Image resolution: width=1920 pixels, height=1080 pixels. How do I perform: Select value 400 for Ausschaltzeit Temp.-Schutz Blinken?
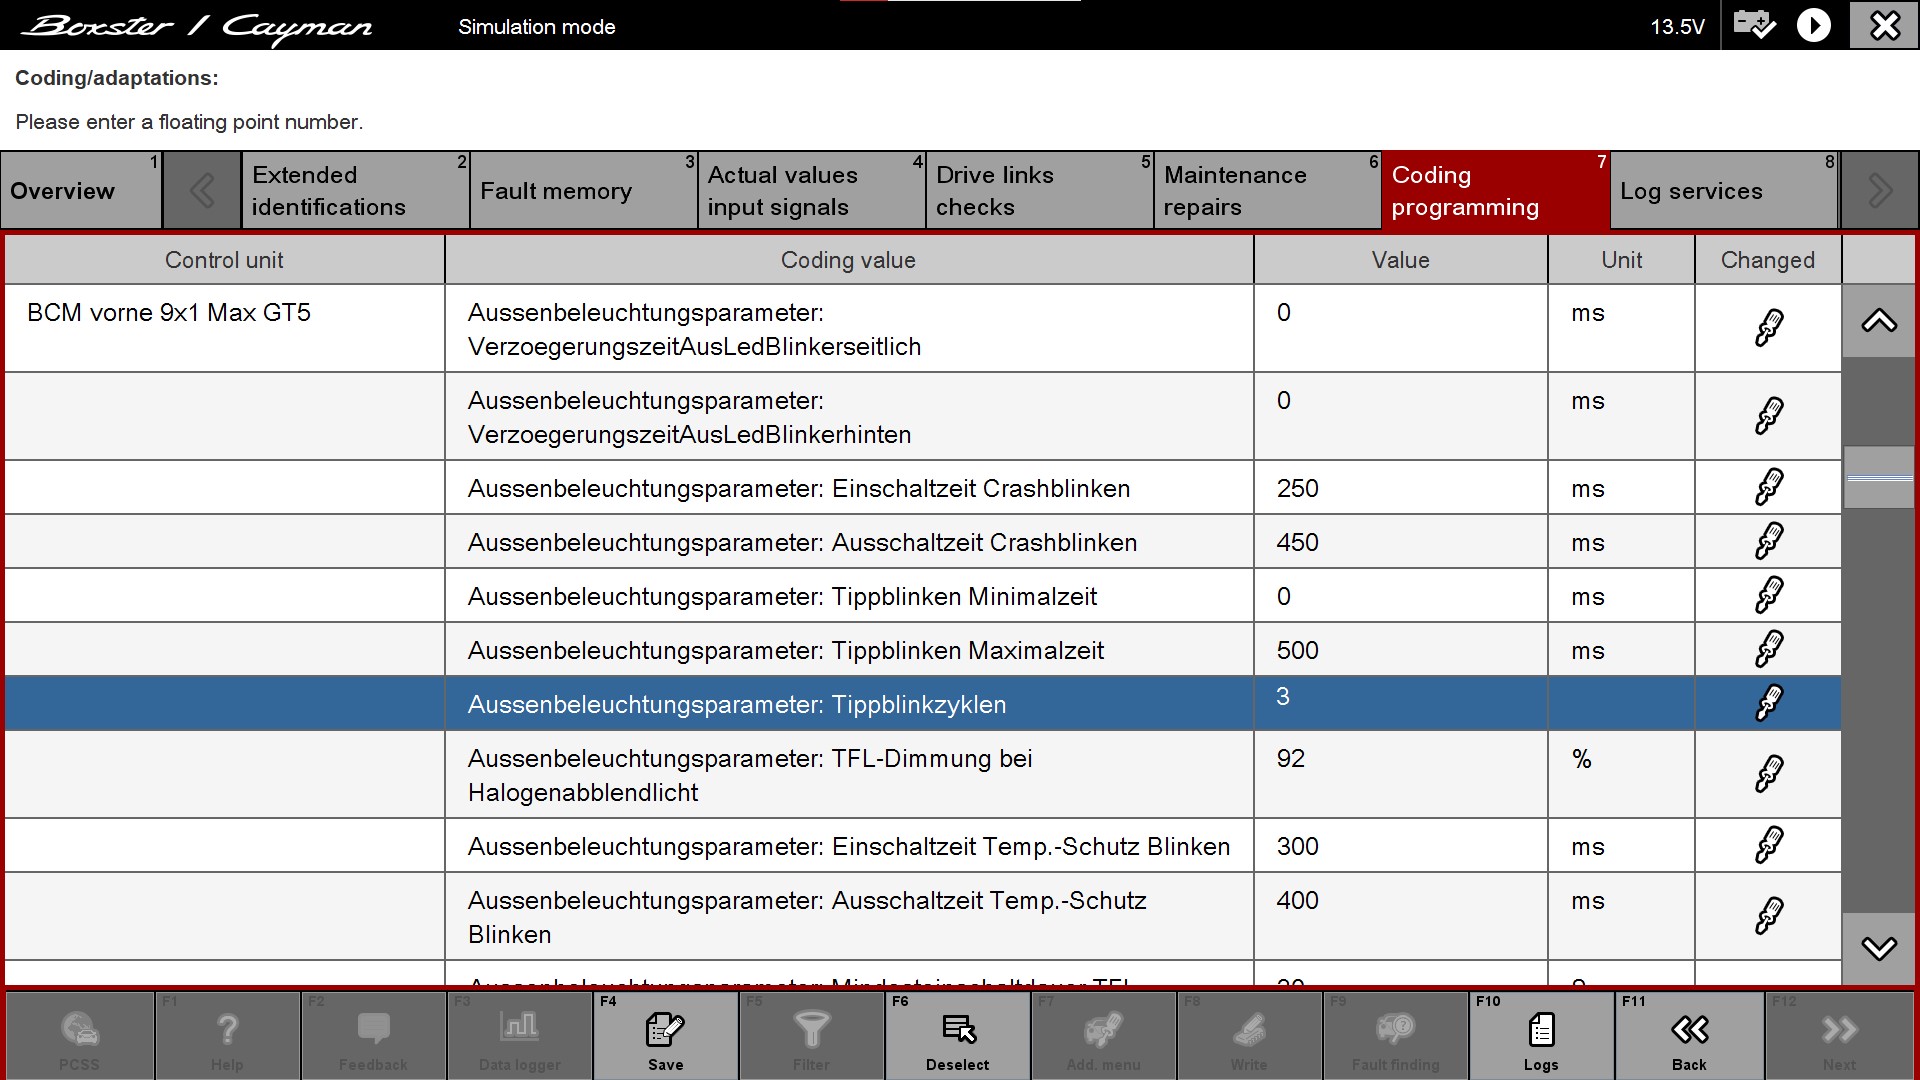[1400, 916]
